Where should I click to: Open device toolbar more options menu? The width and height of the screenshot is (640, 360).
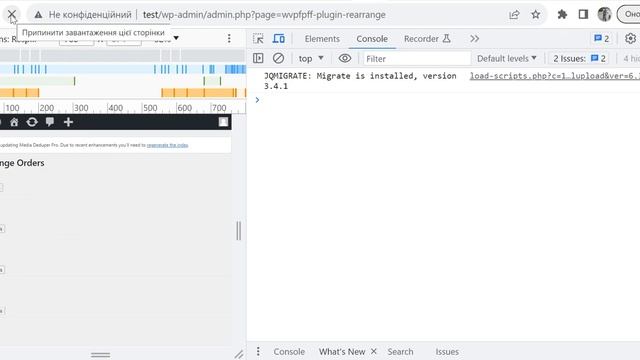[229, 38]
